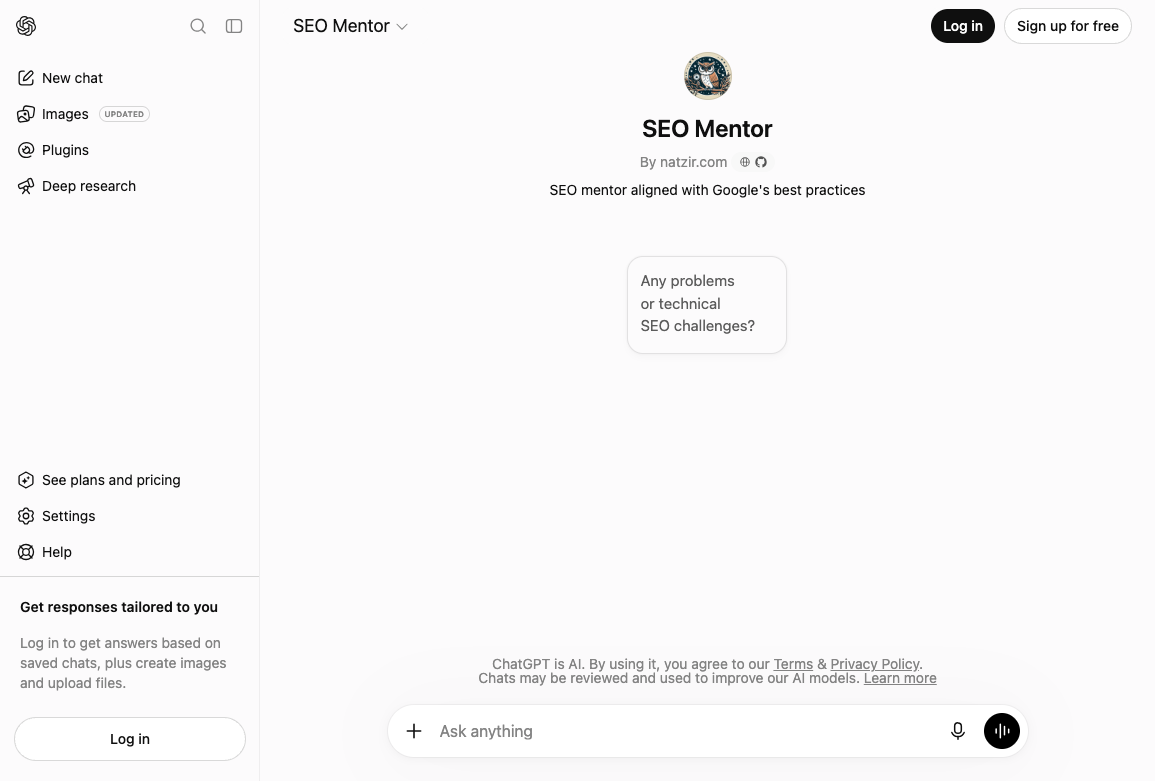
Task: Click the New chat pencil icon
Action: coord(26,77)
